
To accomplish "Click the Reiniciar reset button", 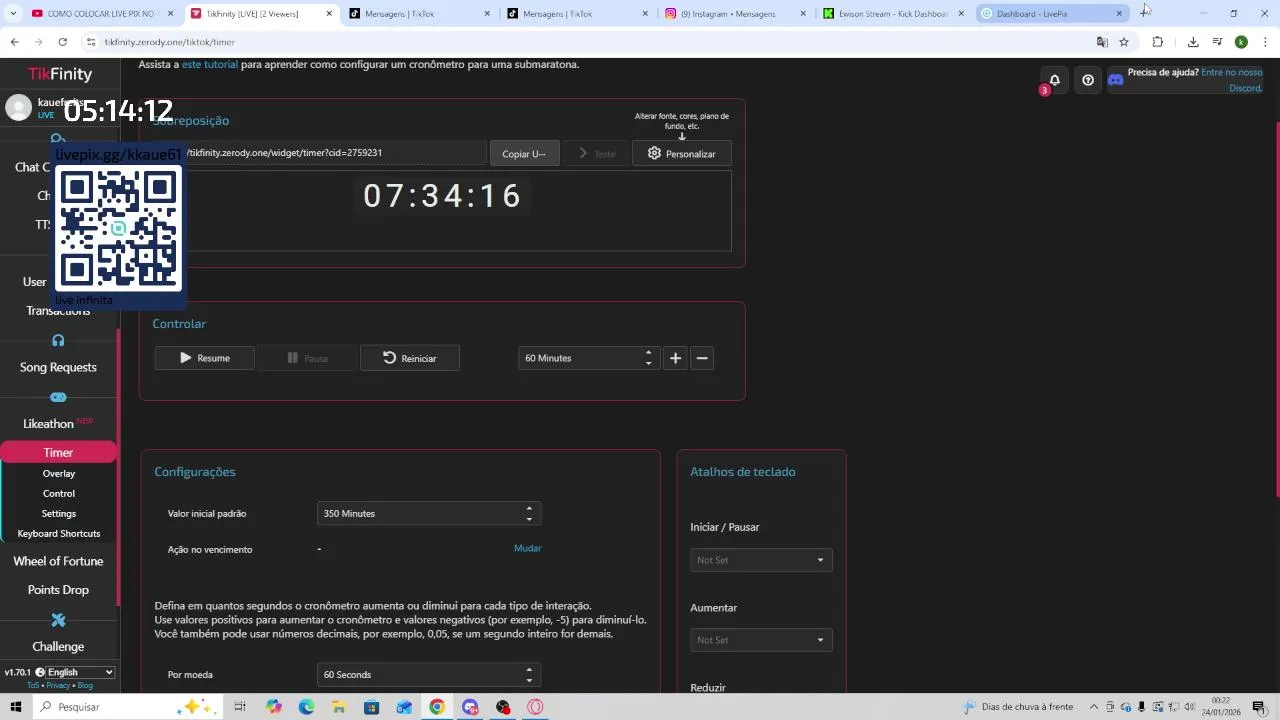I will (410, 358).
